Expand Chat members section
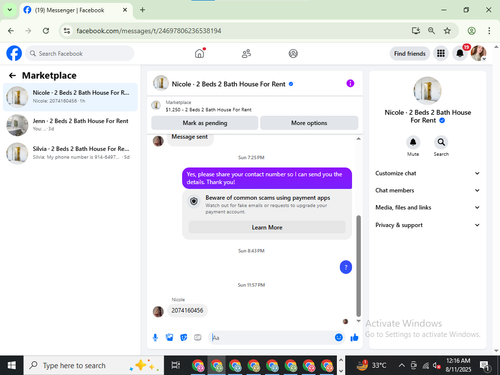 428,190
